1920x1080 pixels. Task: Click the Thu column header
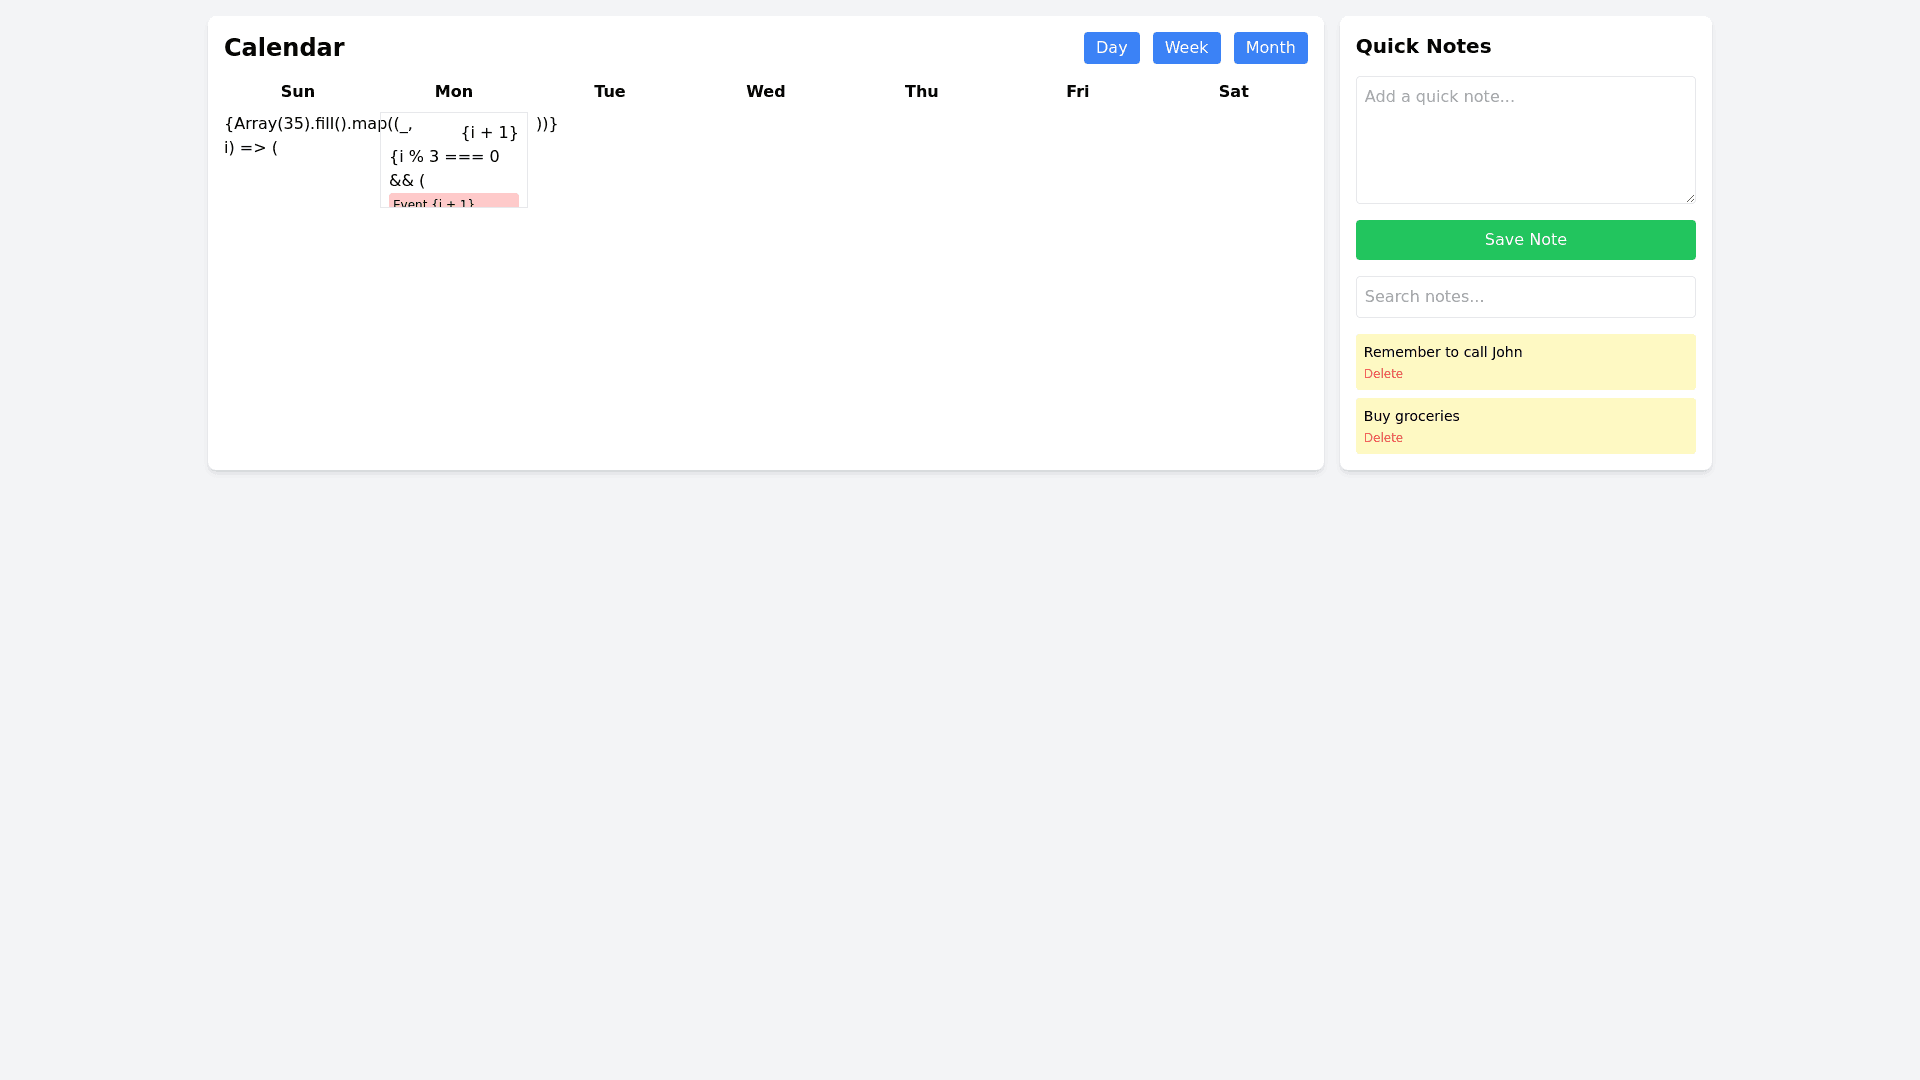point(921,92)
